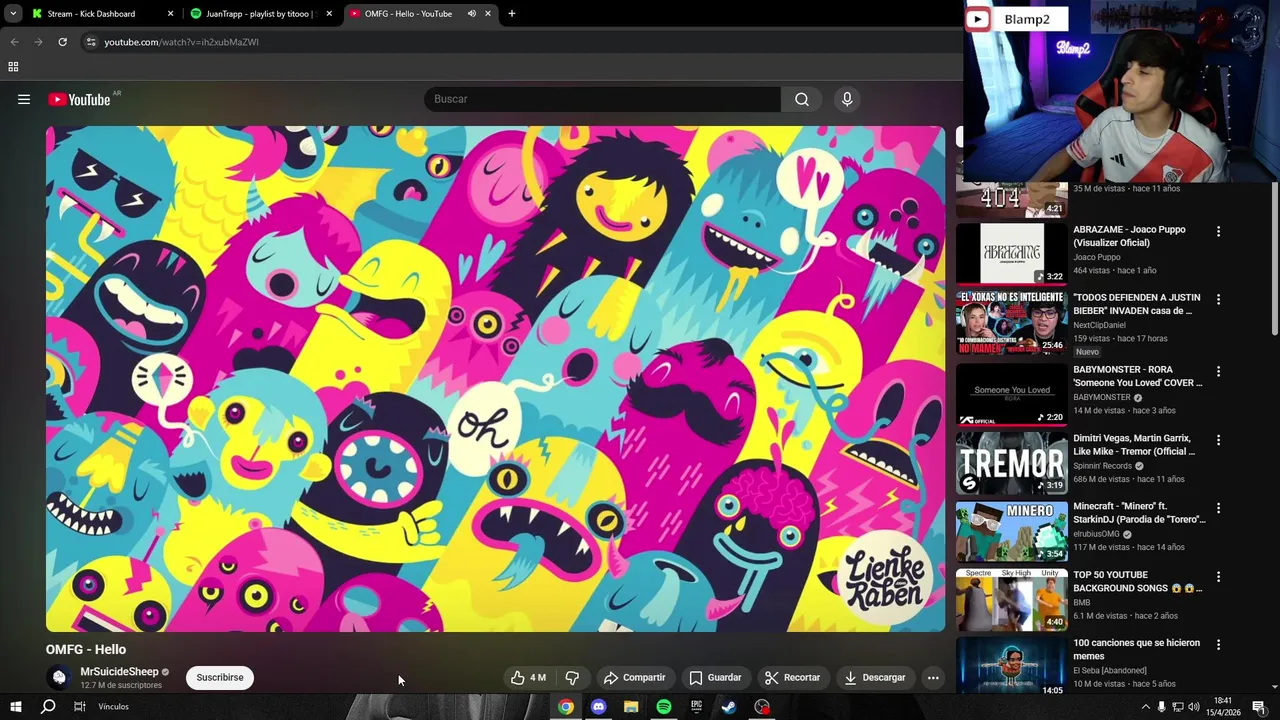1280x720 pixels.
Task: Open the MINERO Minecraft thumbnail
Action: 1011,531
